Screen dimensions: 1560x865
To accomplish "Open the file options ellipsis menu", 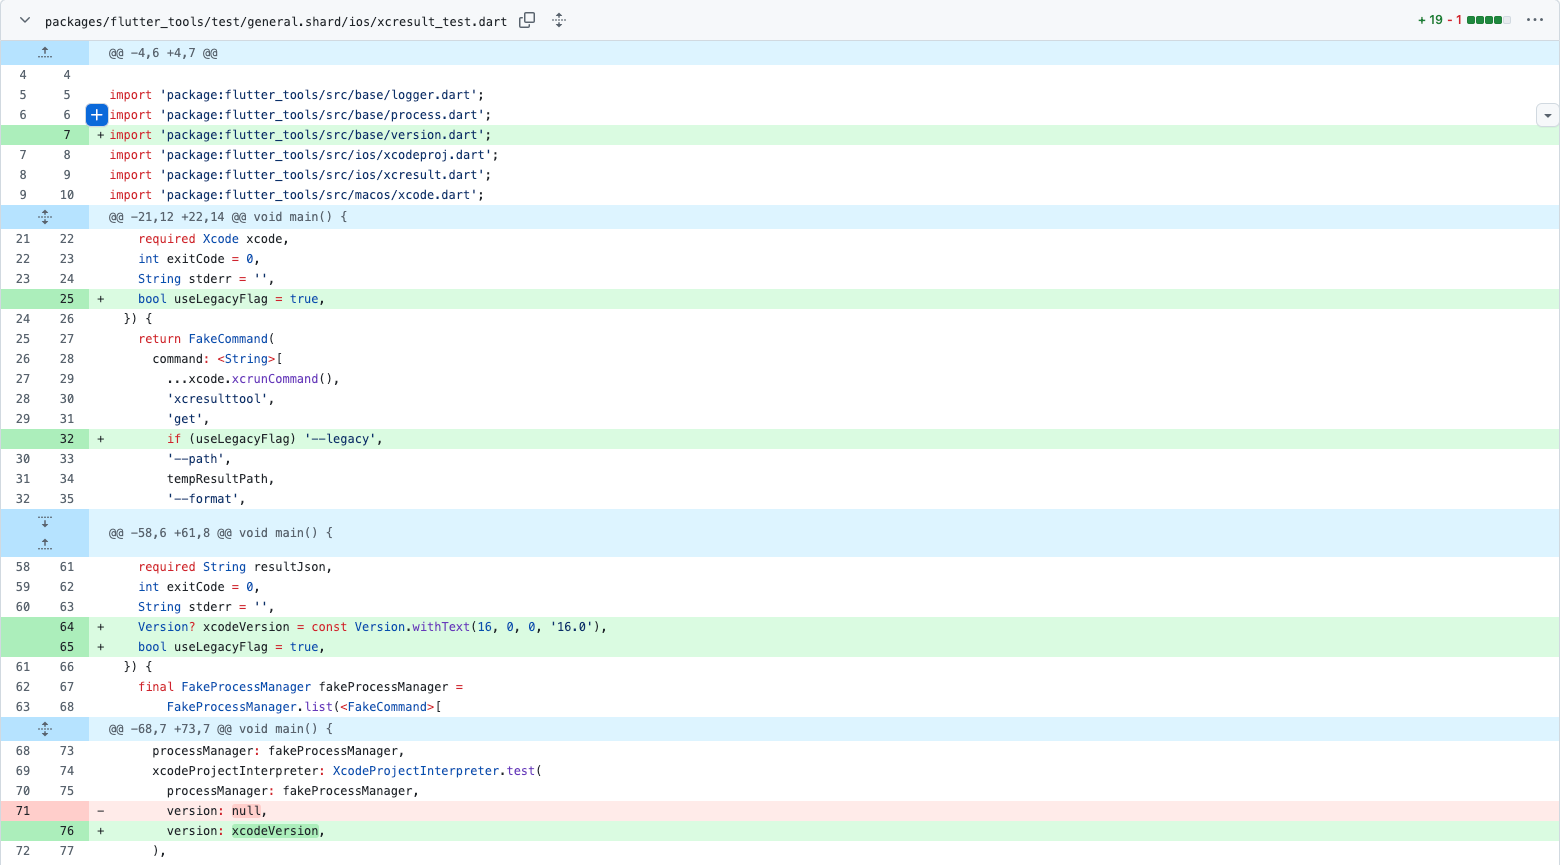I will [x=1535, y=20].
